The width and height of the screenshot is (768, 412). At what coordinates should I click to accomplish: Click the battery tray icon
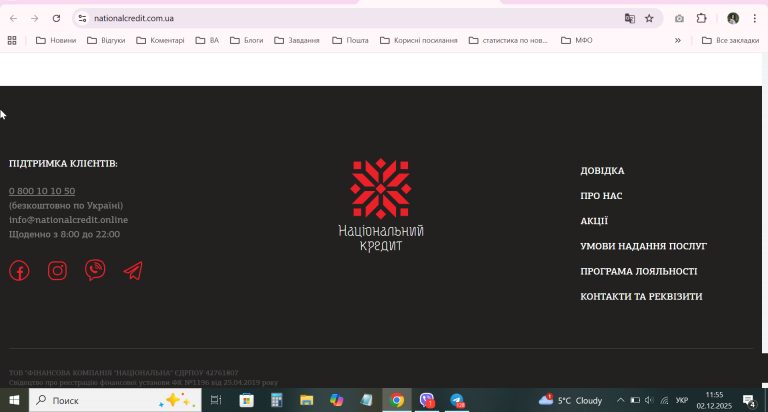pyautogui.click(x=635, y=400)
